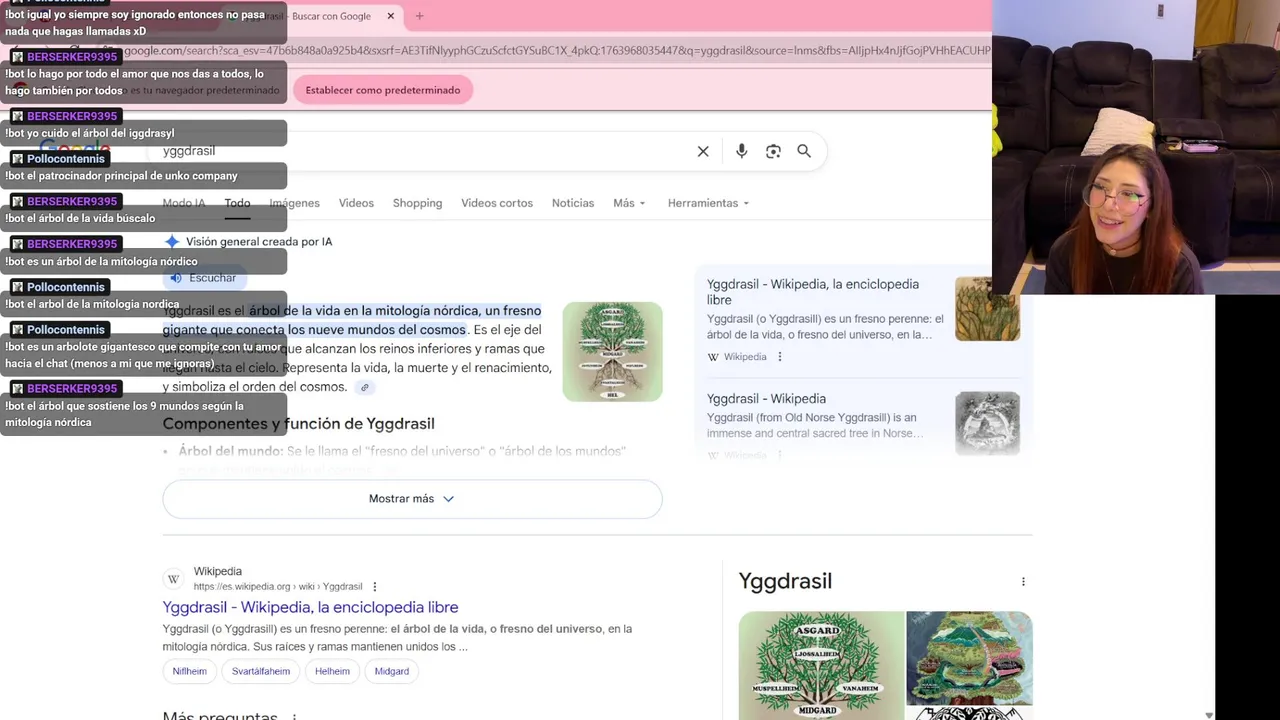1280x720 pixels.
Task: Click the es.wikipedia.org result URL breadcrumb
Action: (x=278, y=587)
